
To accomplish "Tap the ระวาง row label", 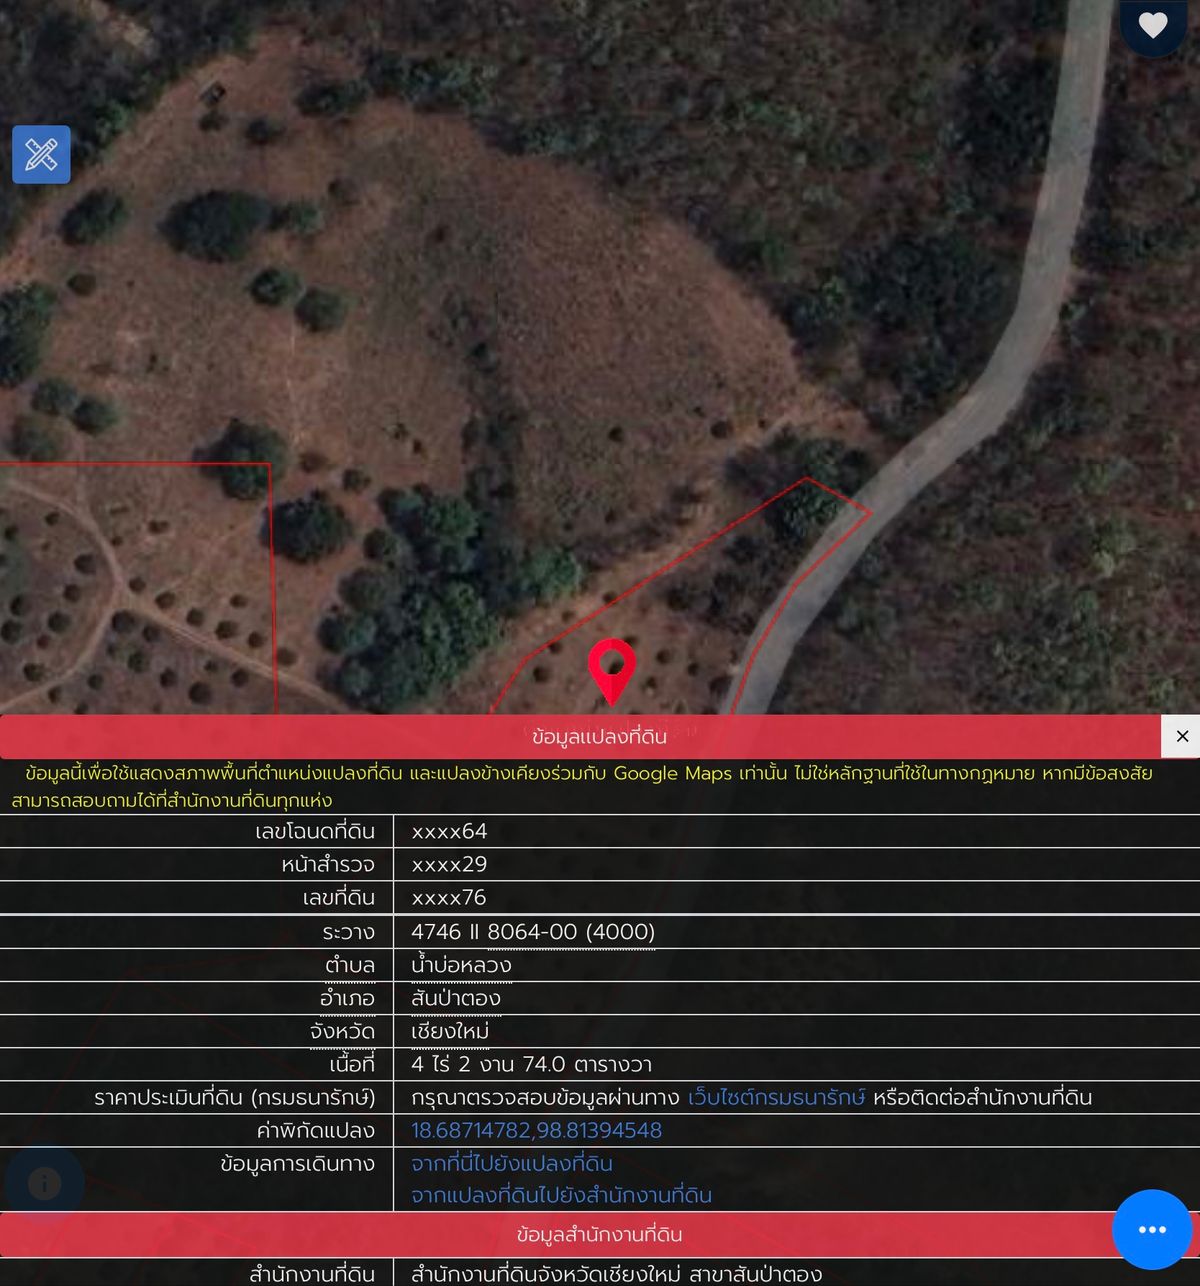I will pos(349,932).
